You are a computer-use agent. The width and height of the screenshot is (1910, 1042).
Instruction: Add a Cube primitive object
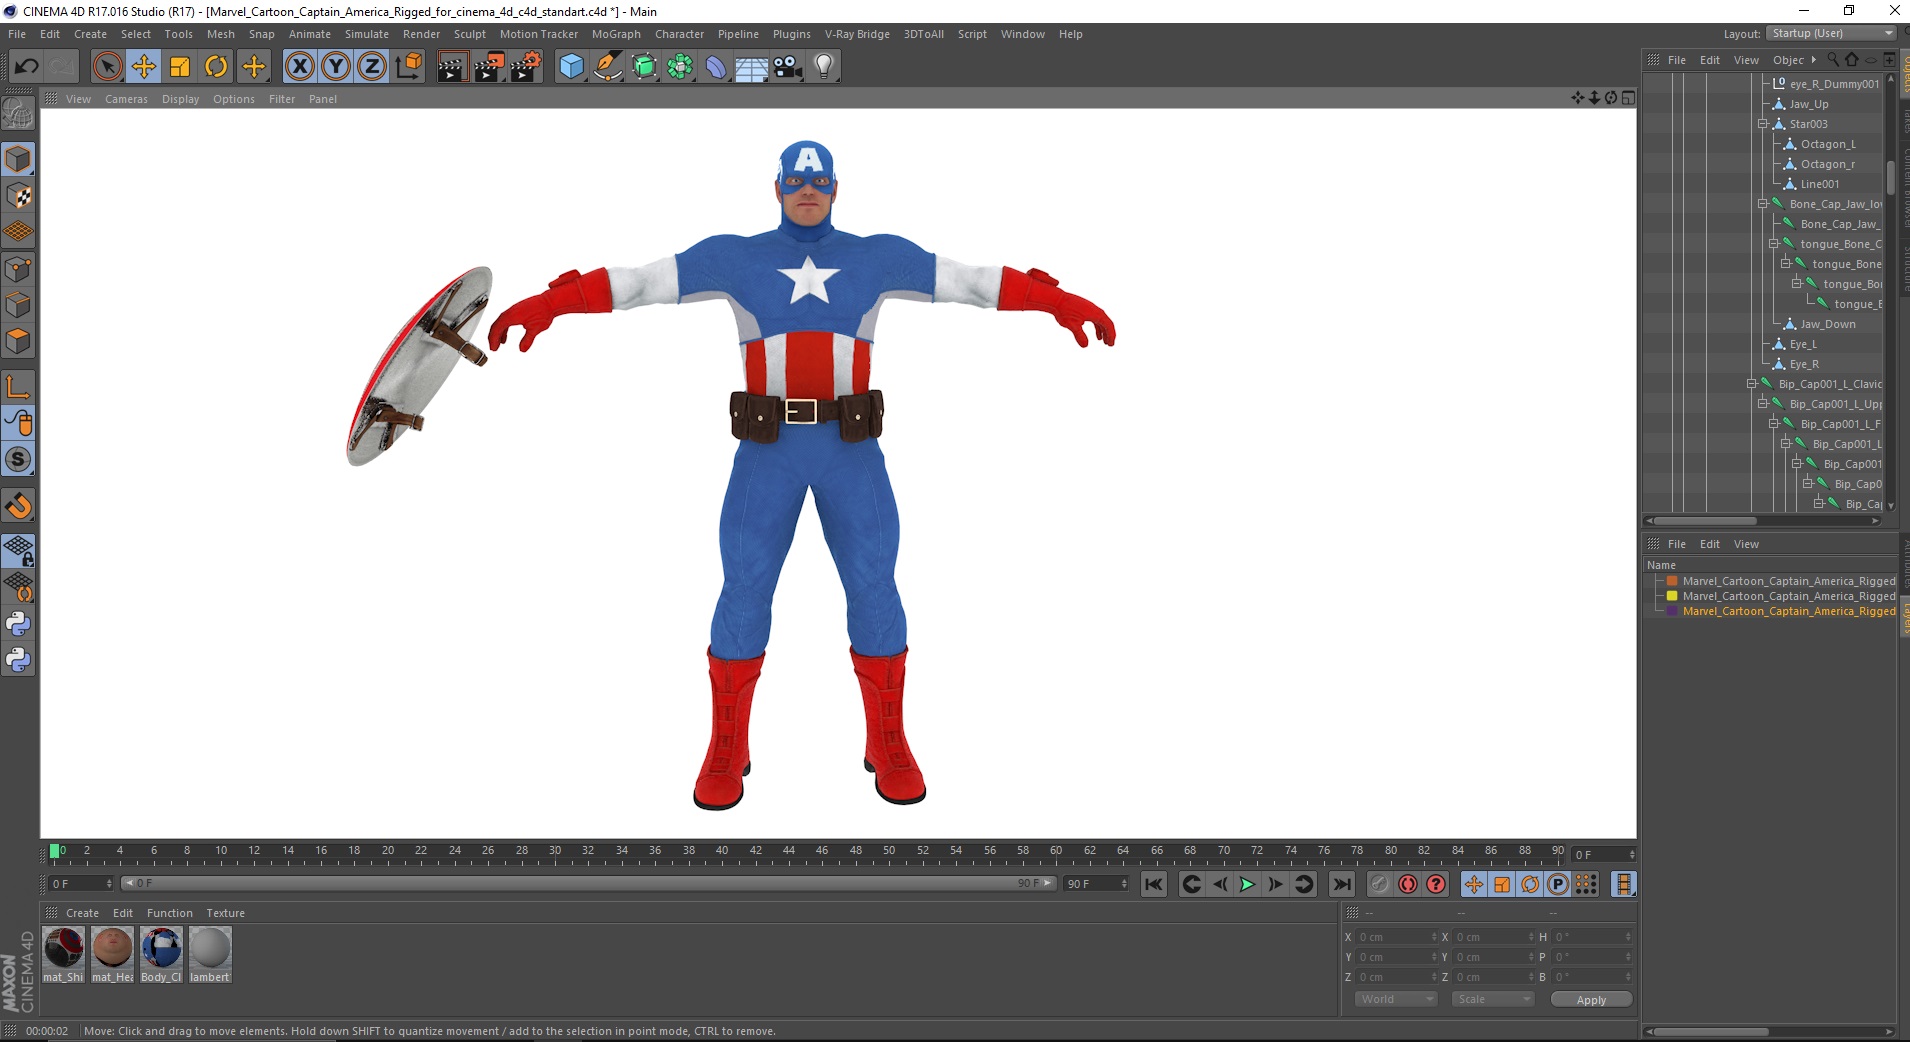coord(571,67)
